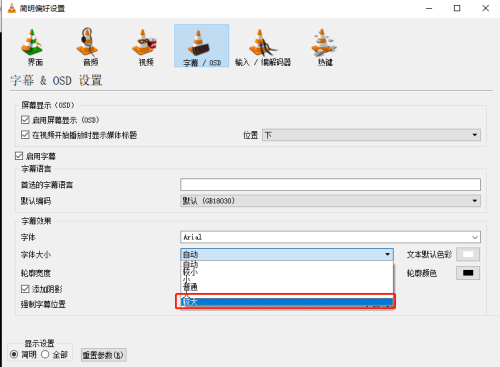Minimize the 简明偏好设置 window

(429, 8)
